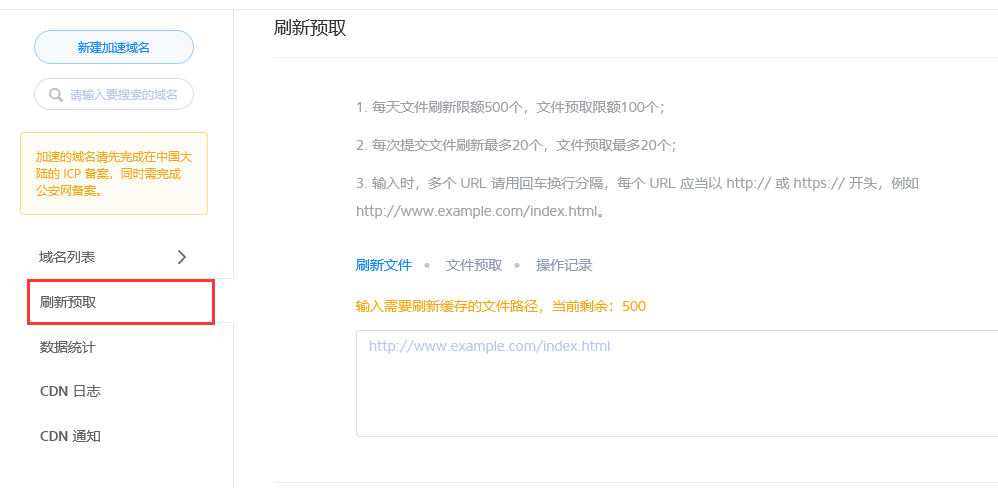Focus the 请输入要搜索的域名 search field

coord(114,95)
